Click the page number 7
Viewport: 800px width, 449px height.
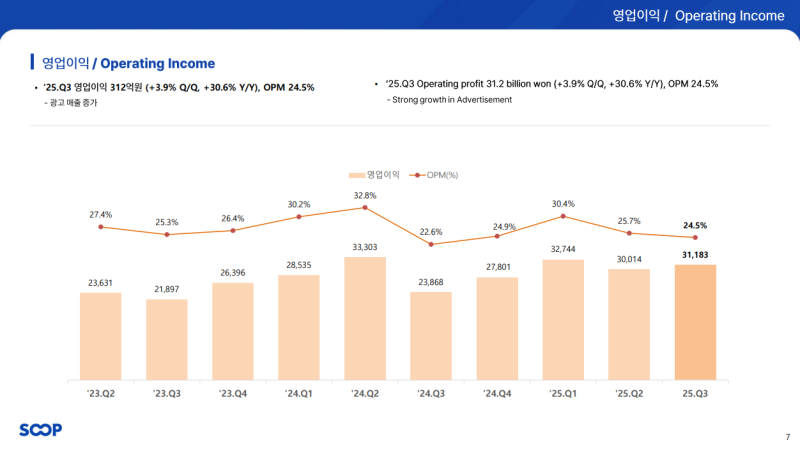787,437
